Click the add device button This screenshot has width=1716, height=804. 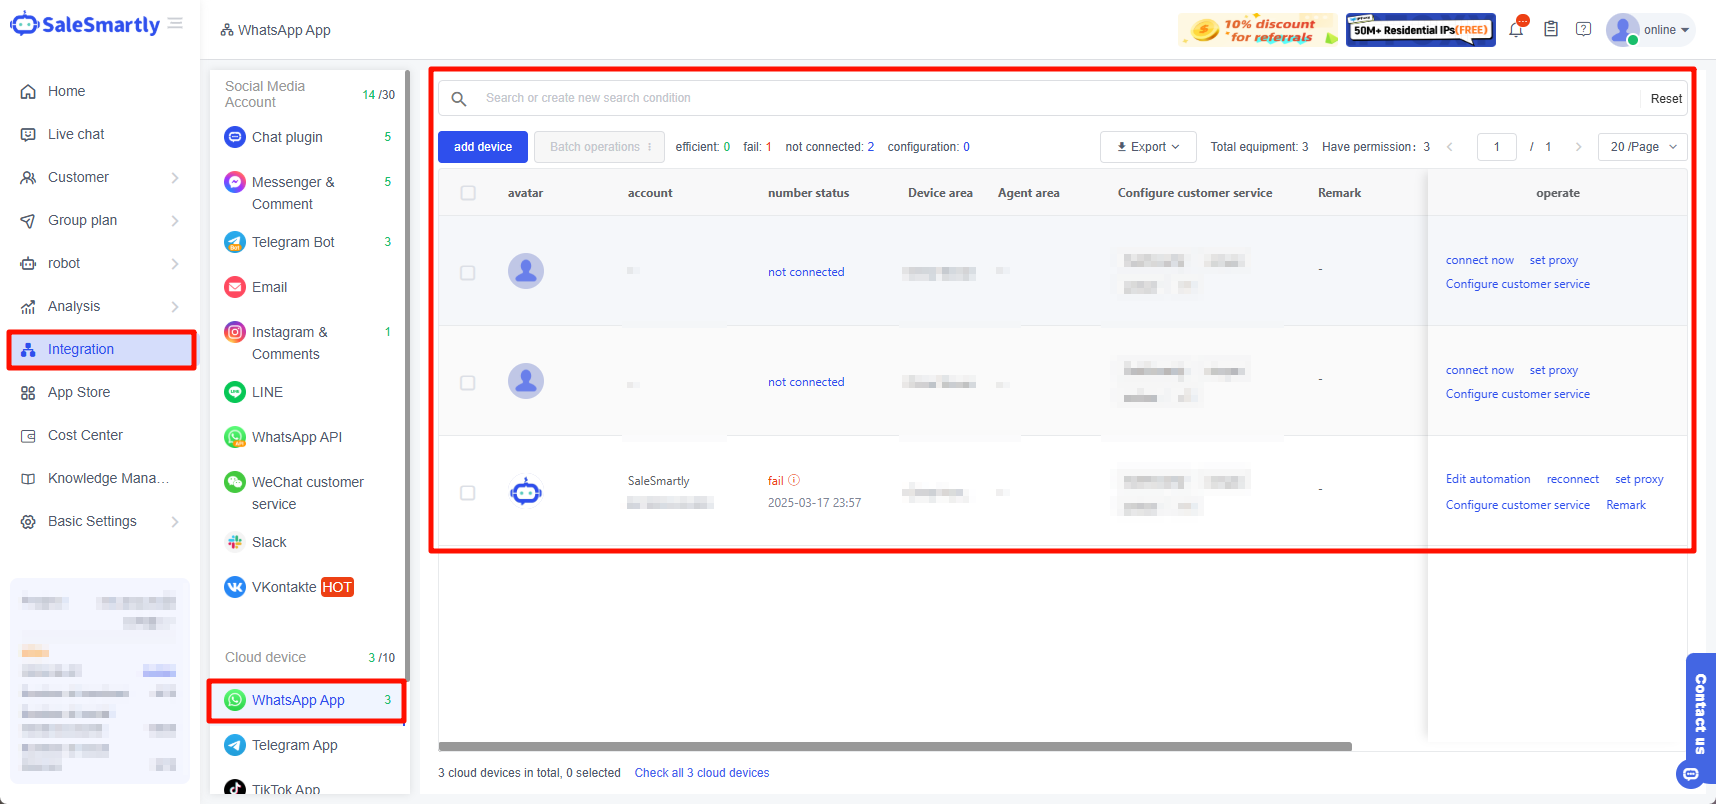pos(483,147)
